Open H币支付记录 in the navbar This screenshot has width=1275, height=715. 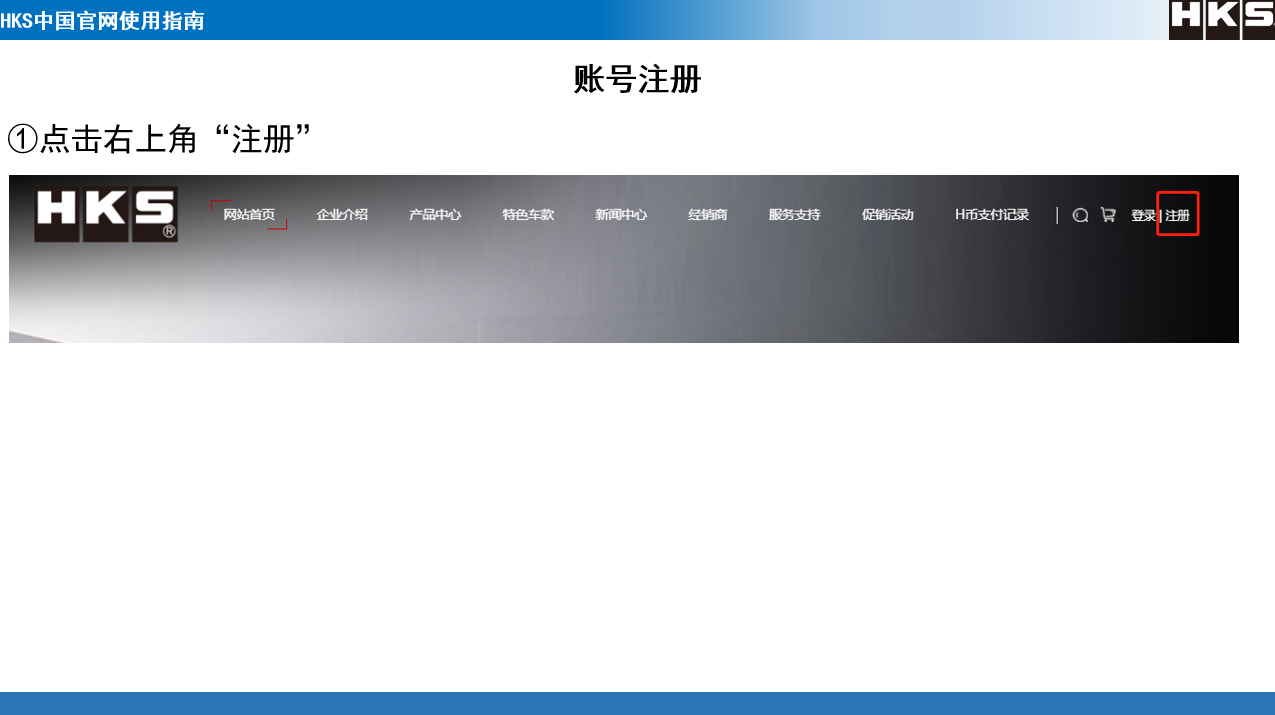click(x=992, y=215)
